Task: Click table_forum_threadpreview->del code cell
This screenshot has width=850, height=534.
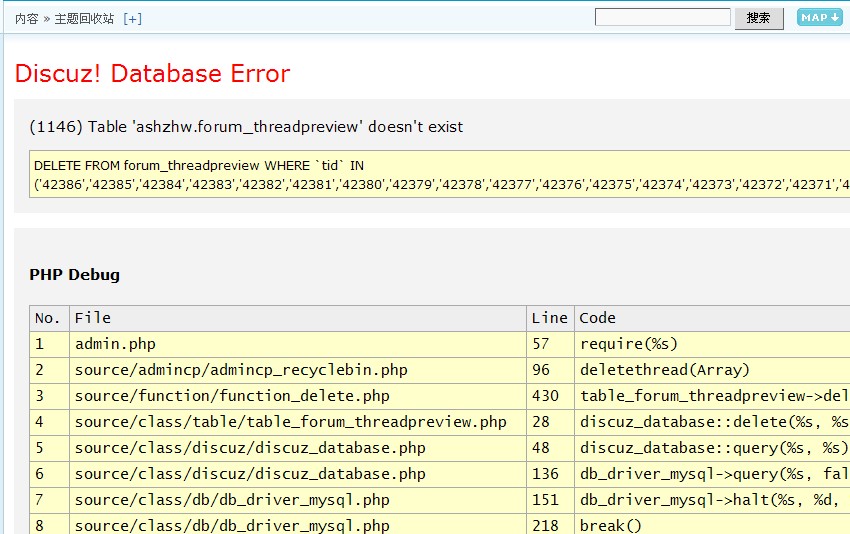Action: tap(712, 396)
